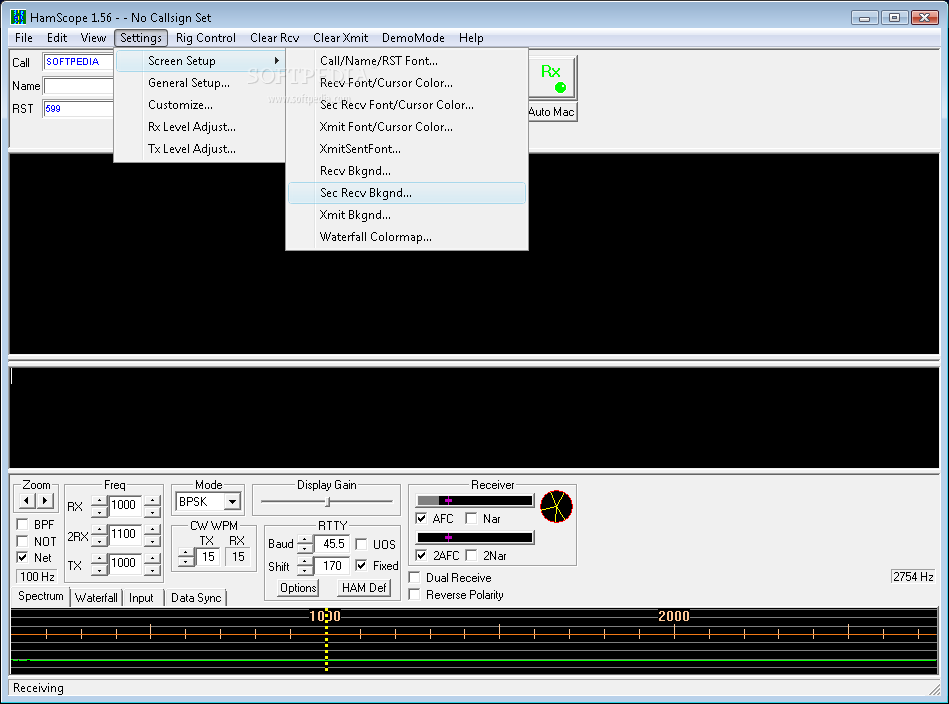
Task: Select Waterfall Colormap... option
Action: (407, 237)
